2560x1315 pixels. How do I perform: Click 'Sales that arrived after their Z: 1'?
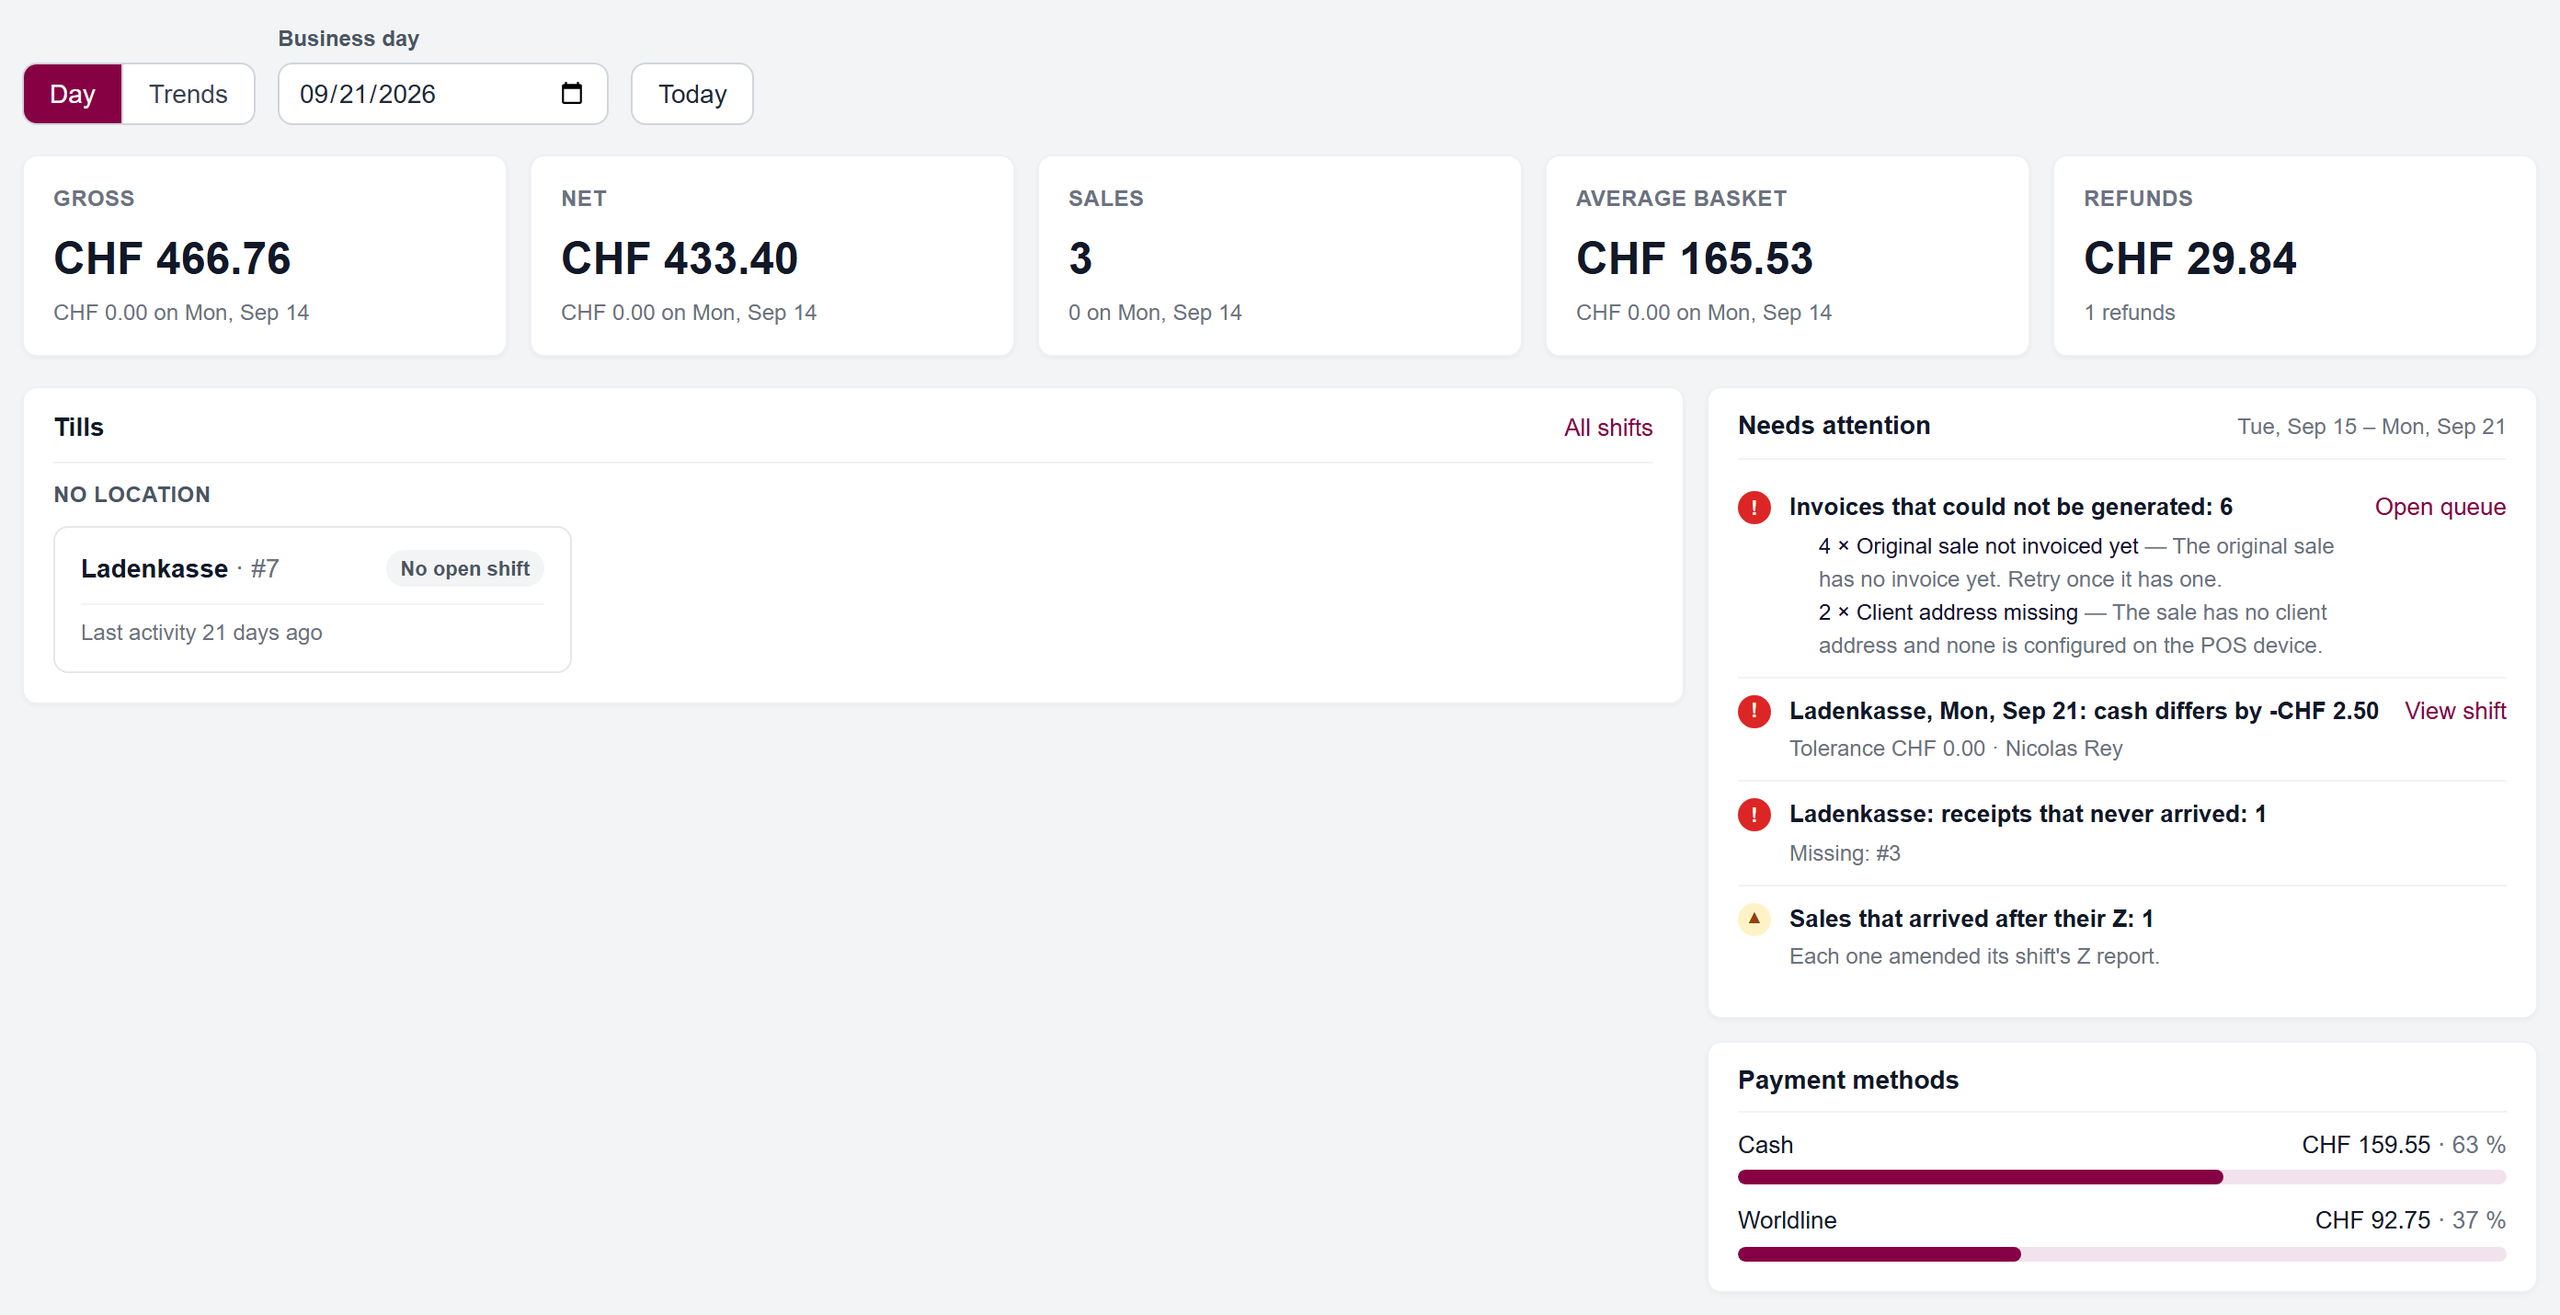[1971, 918]
